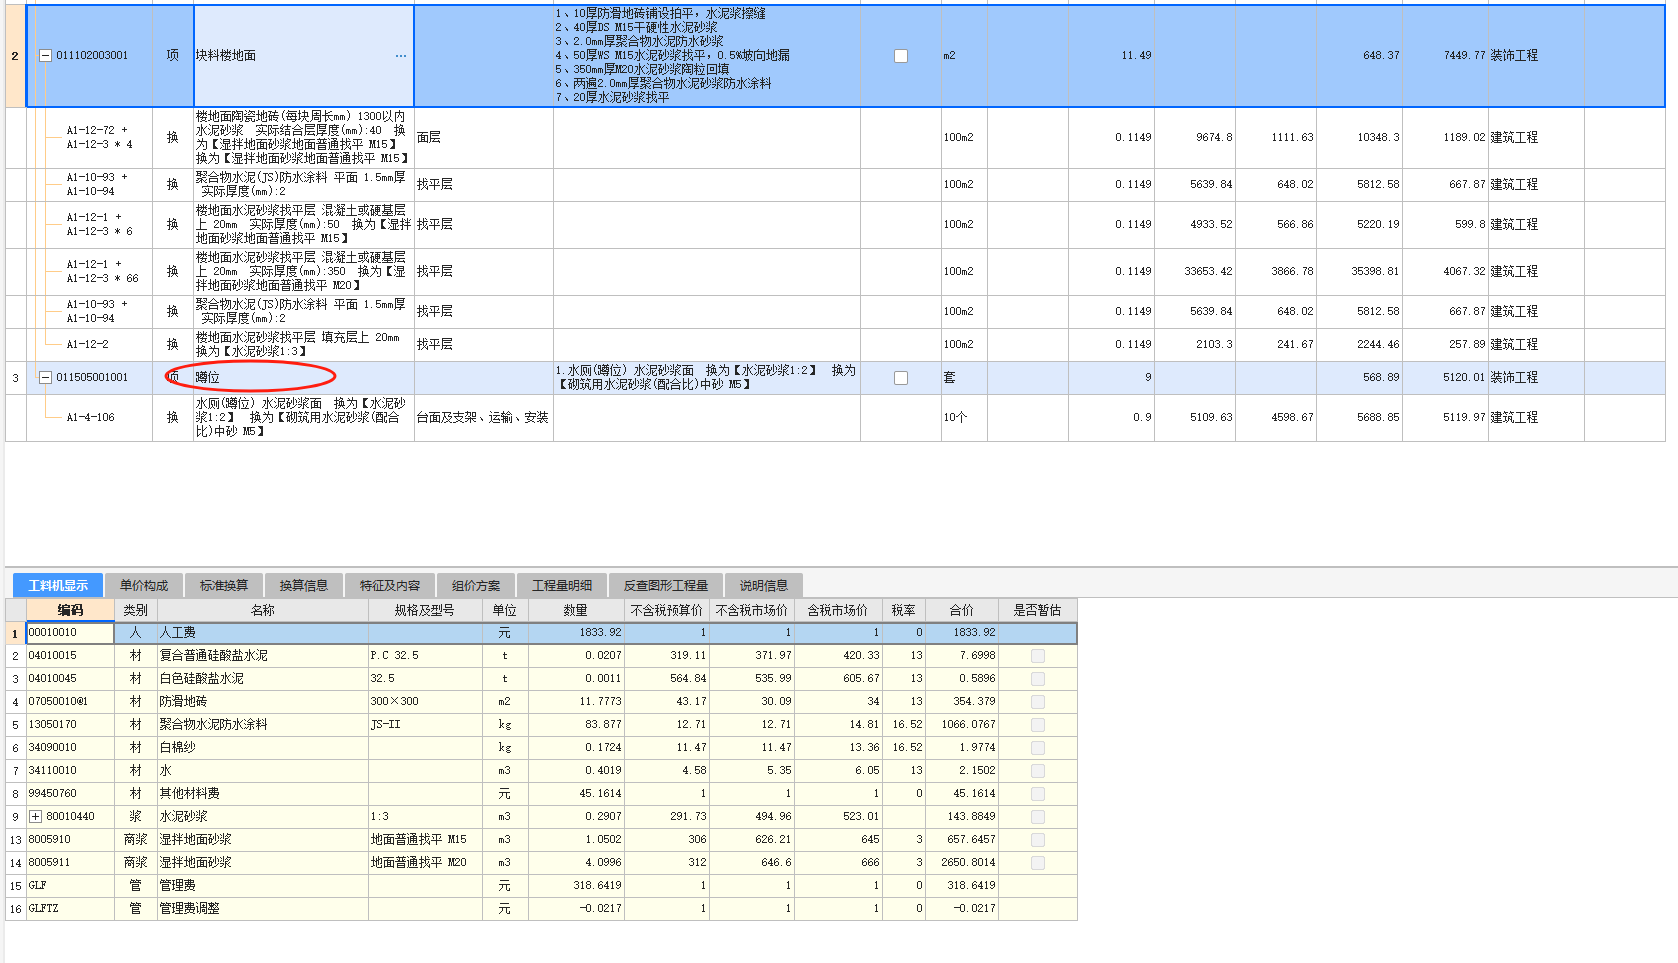Click the 494.96 market price cell
Image resolution: width=1678 pixels, height=963 pixels.
(752, 817)
